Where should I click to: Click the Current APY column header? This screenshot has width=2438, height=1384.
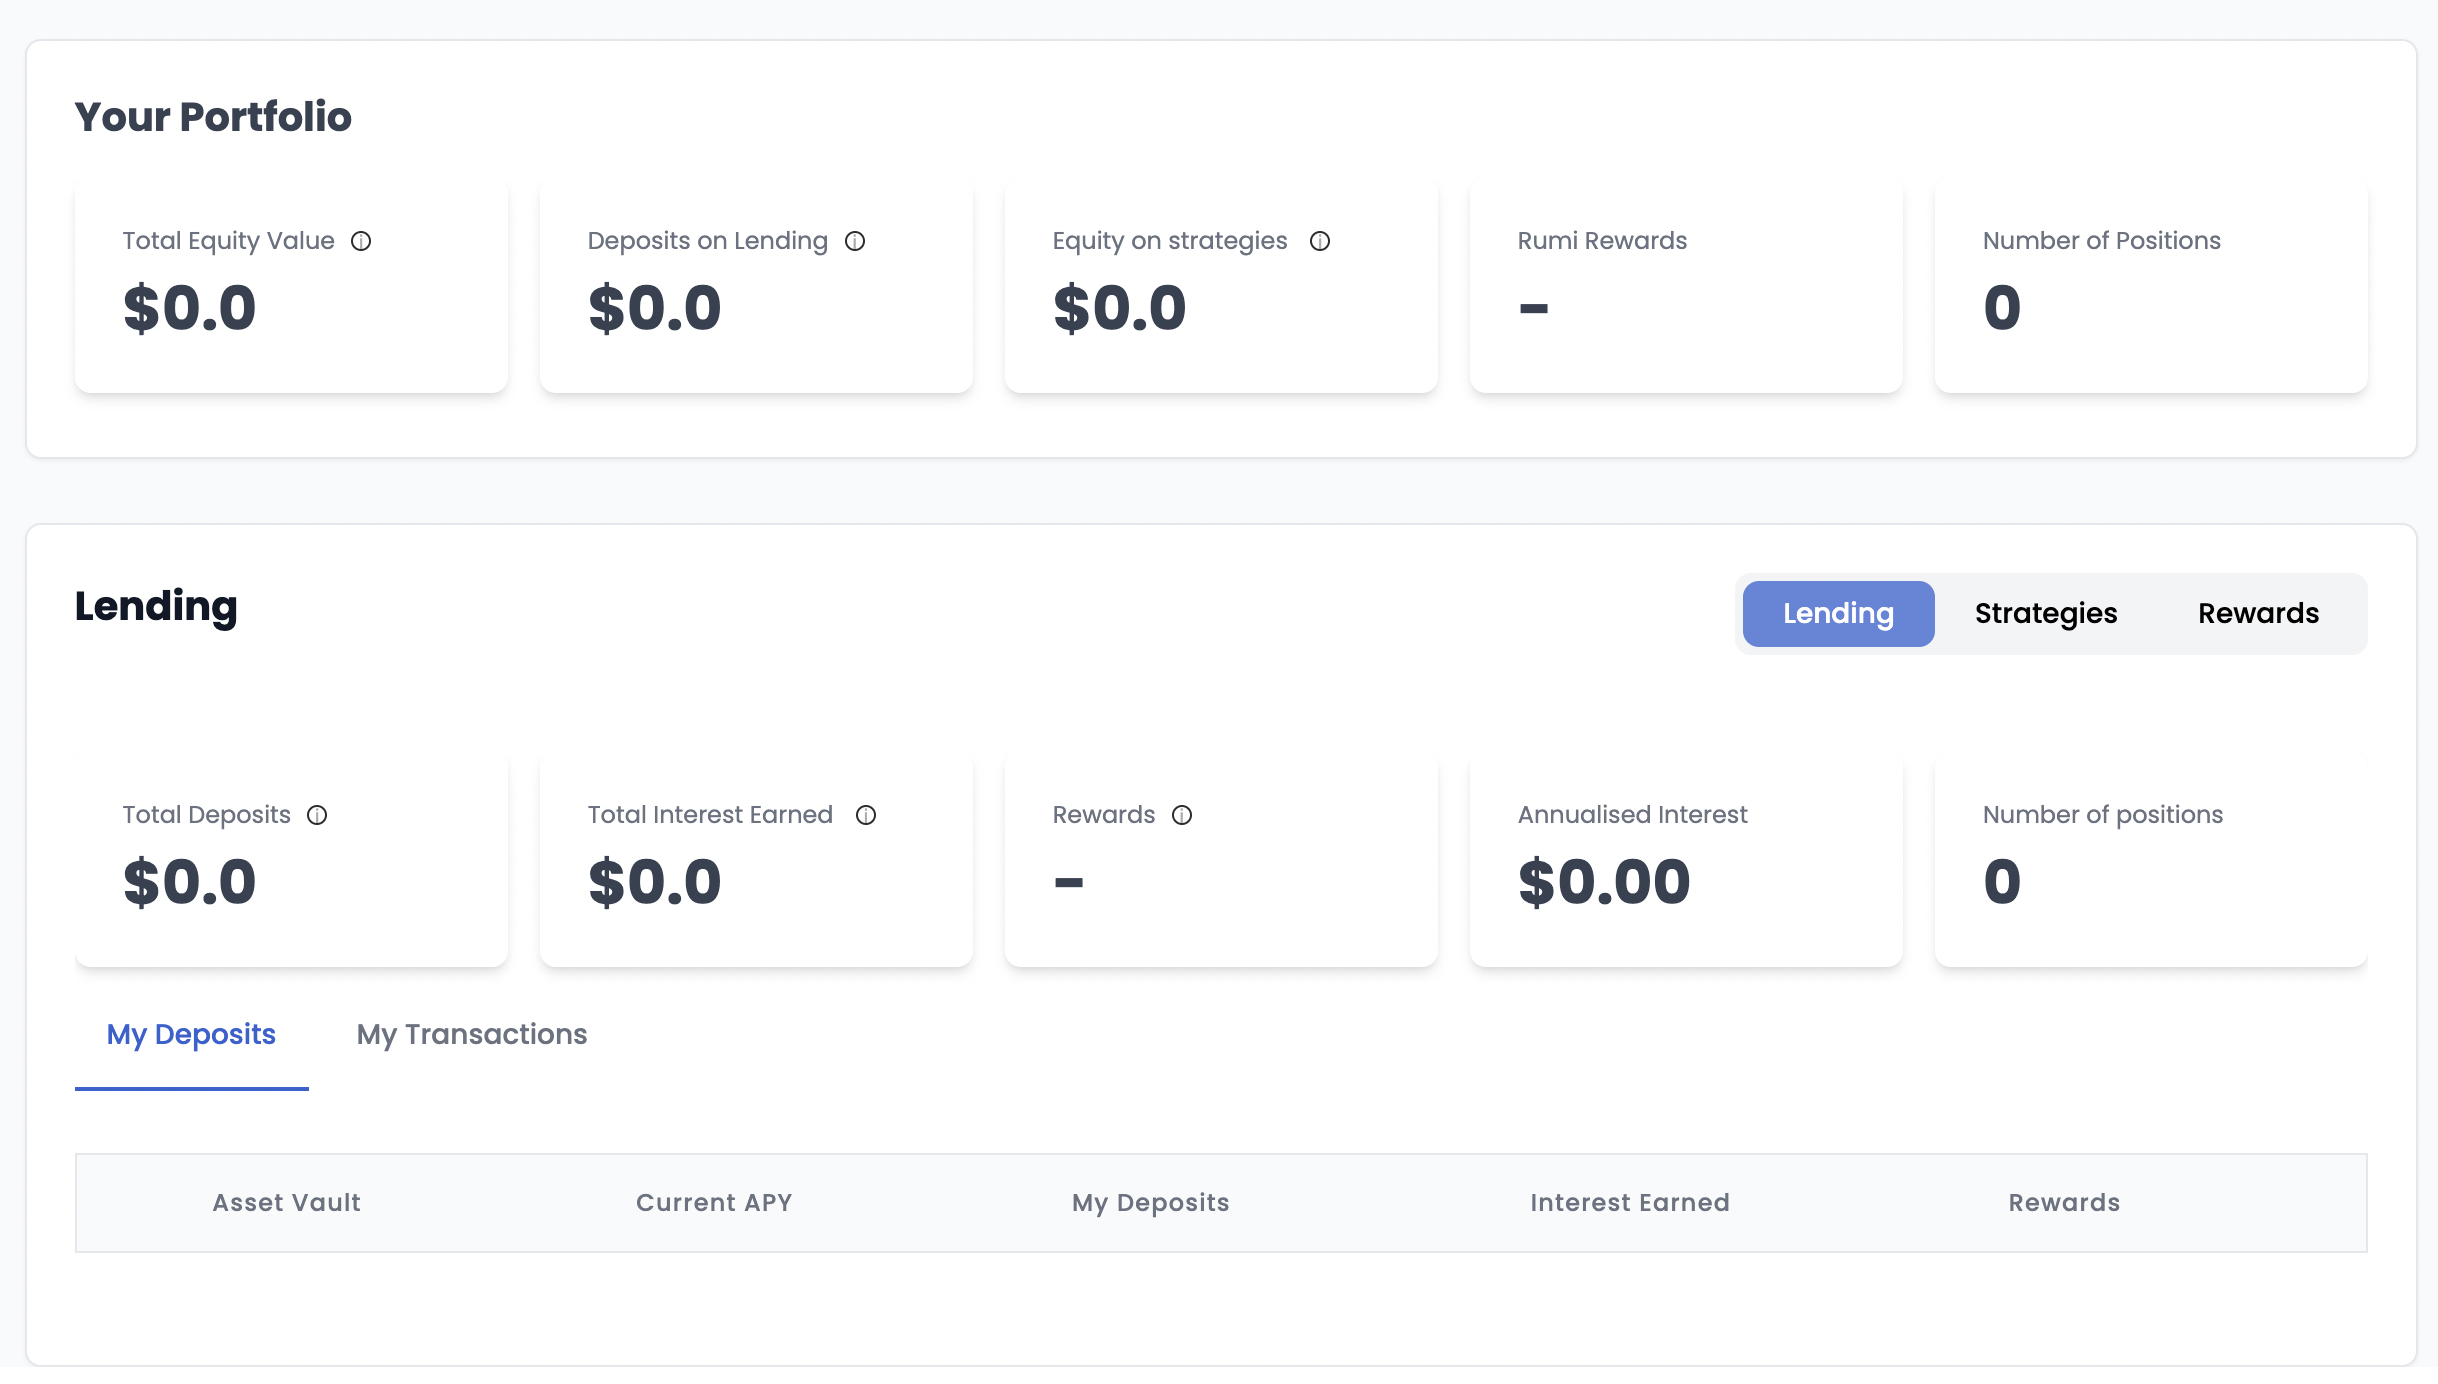[x=714, y=1203]
